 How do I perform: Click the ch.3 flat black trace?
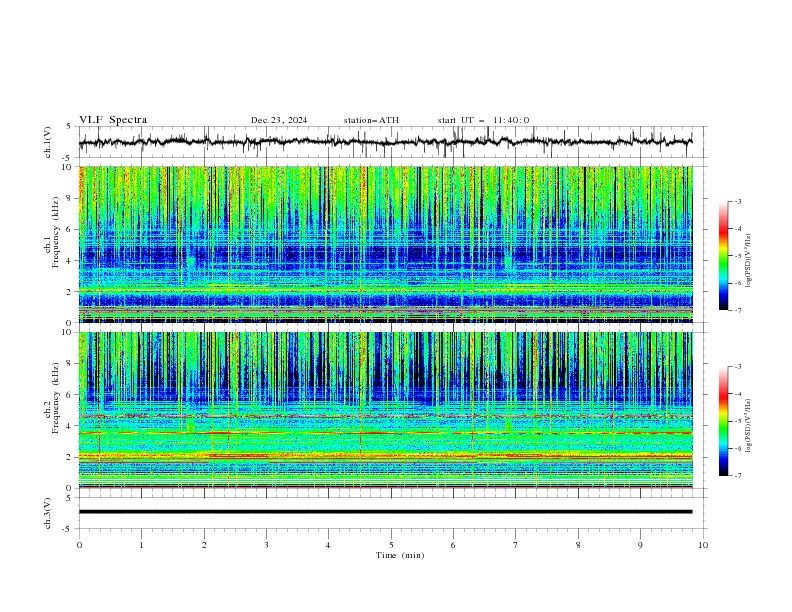pos(385,512)
